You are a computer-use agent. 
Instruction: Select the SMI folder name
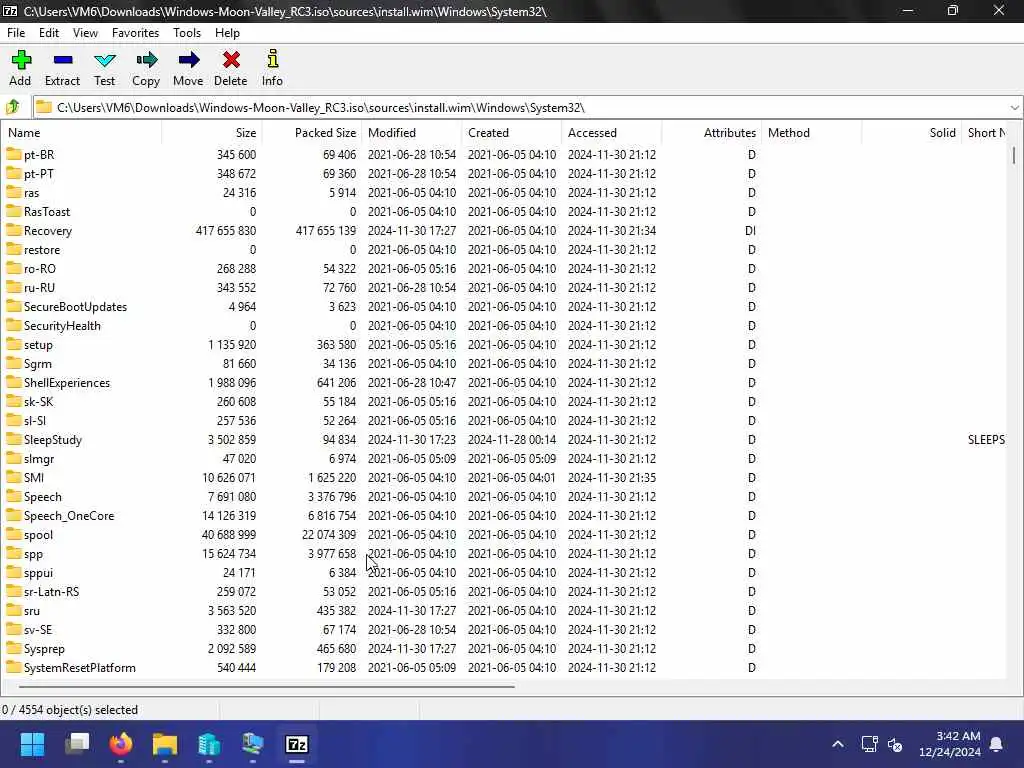coord(34,477)
